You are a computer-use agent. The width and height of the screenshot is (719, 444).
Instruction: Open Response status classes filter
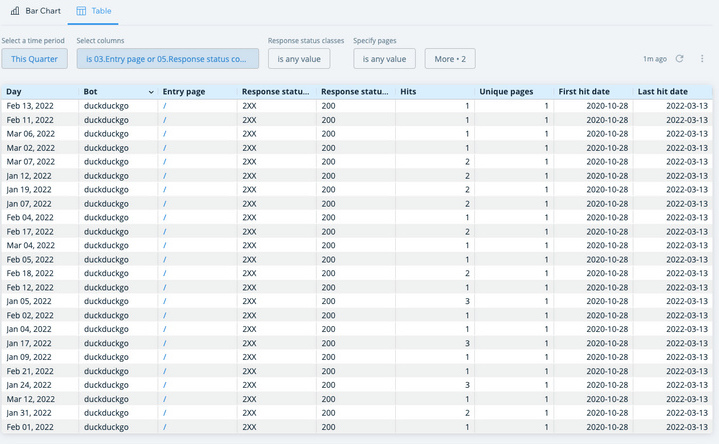[299, 59]
